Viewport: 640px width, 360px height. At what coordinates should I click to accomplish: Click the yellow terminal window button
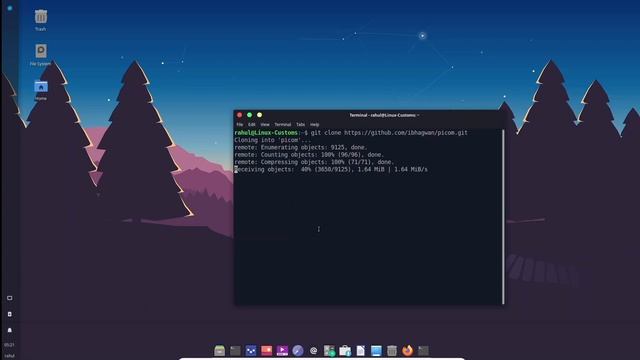coord(259,115)
